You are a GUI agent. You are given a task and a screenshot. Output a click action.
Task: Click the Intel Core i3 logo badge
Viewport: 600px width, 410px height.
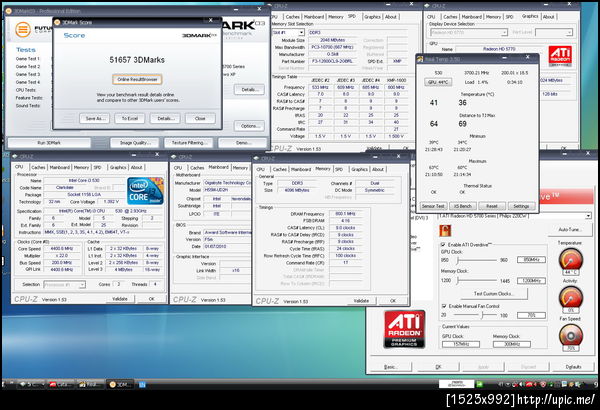point(145,191)
